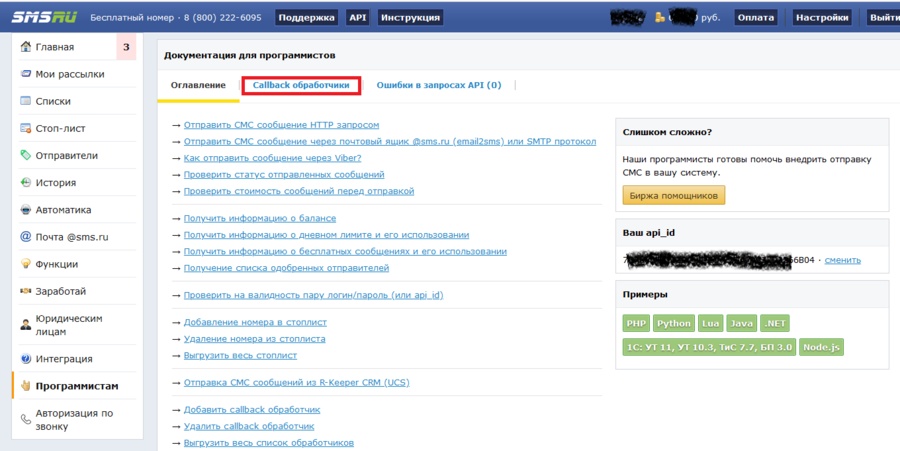Screen dimensions: 900x451
Task: Click the home icon next to Главная
Action: 25,47
